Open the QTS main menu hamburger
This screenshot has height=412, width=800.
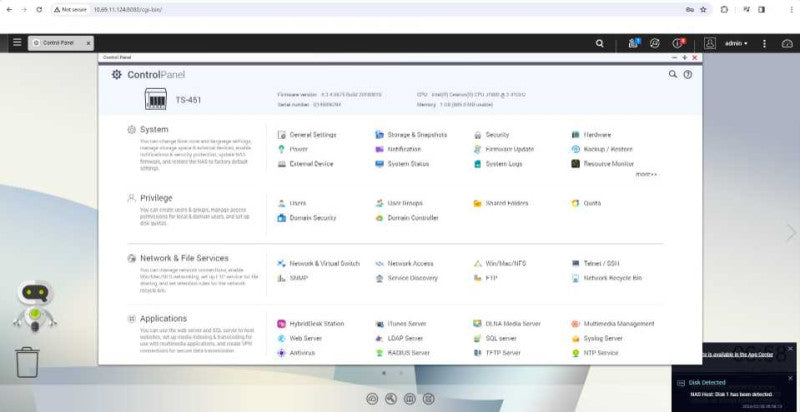(x=17, y=42)
